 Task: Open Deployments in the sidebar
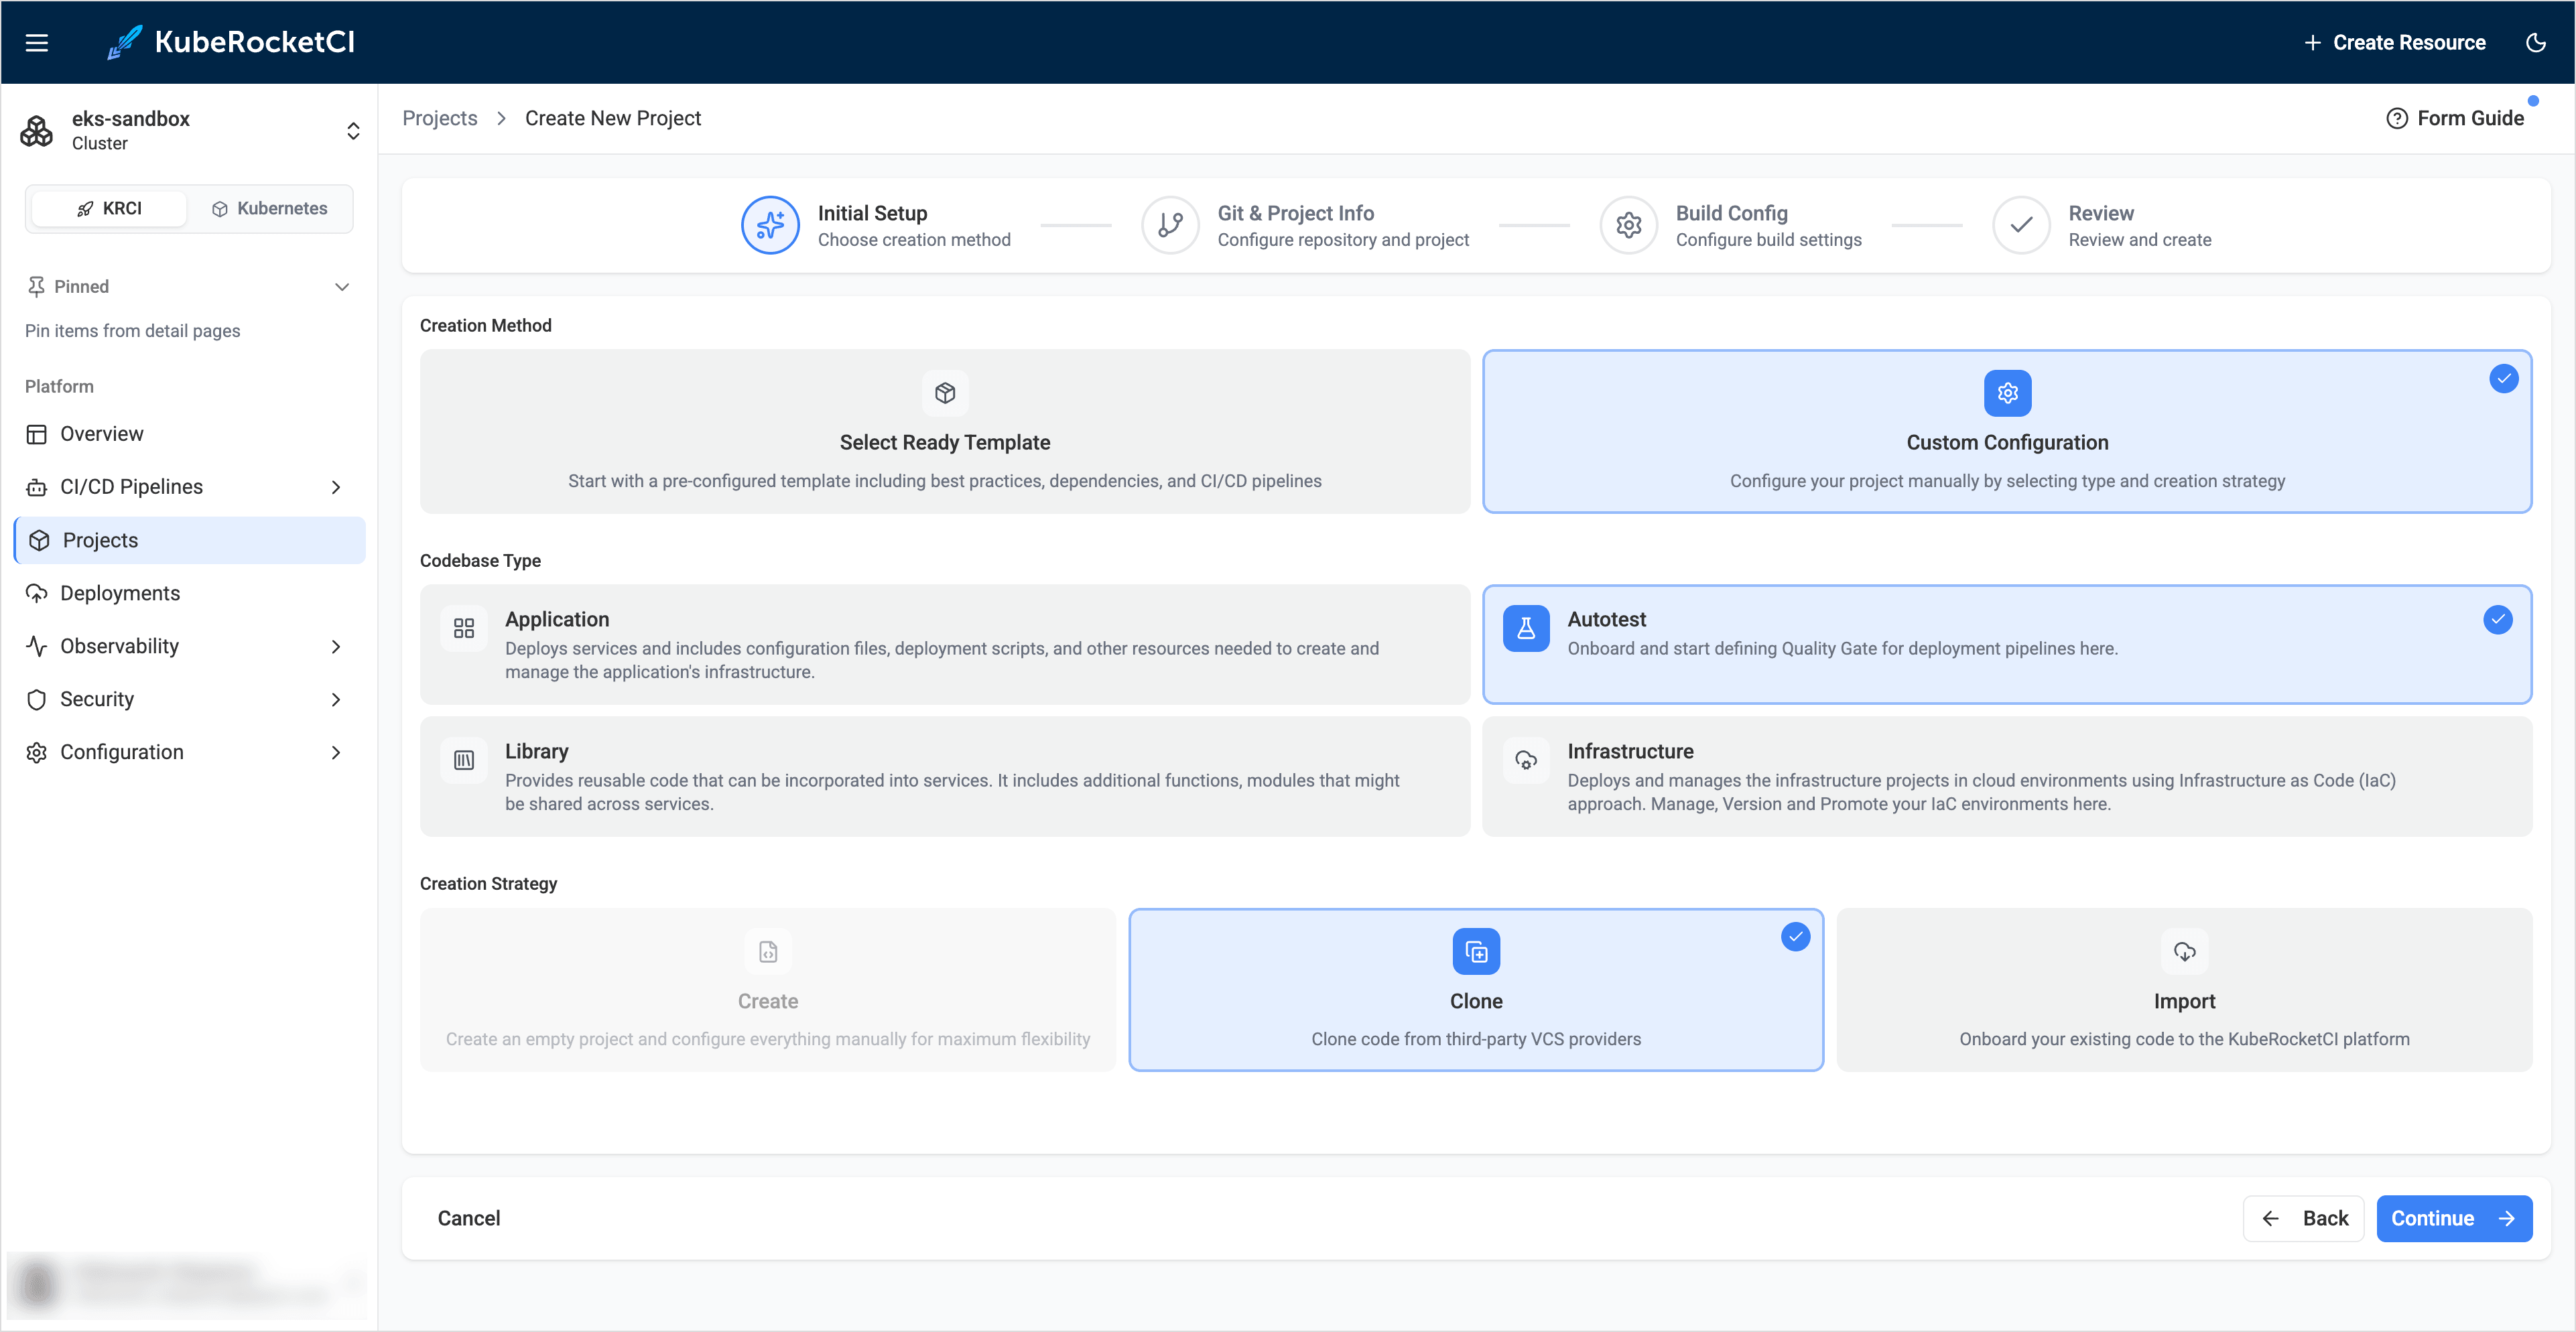(190, 593)
